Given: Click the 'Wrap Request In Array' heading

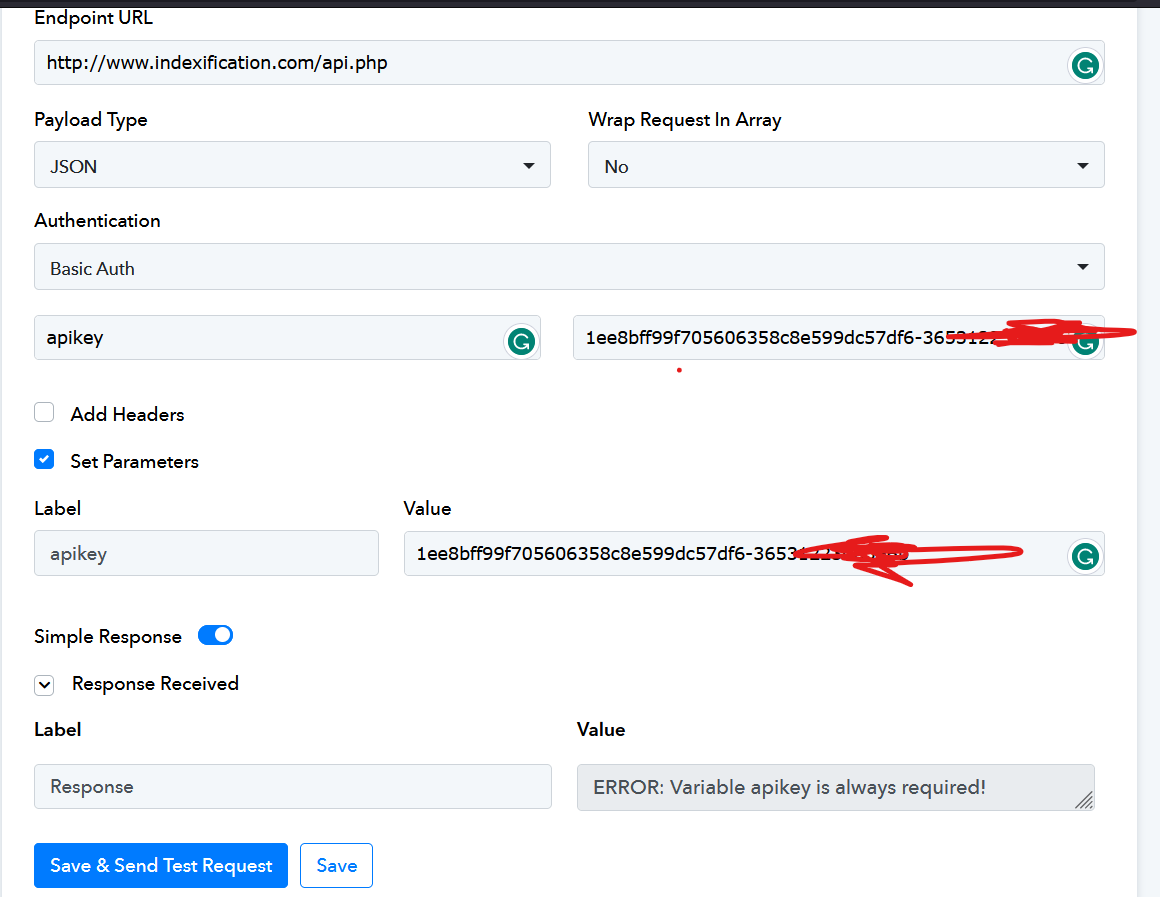Looking at the screenshot, I should click(x=684, y=120).
